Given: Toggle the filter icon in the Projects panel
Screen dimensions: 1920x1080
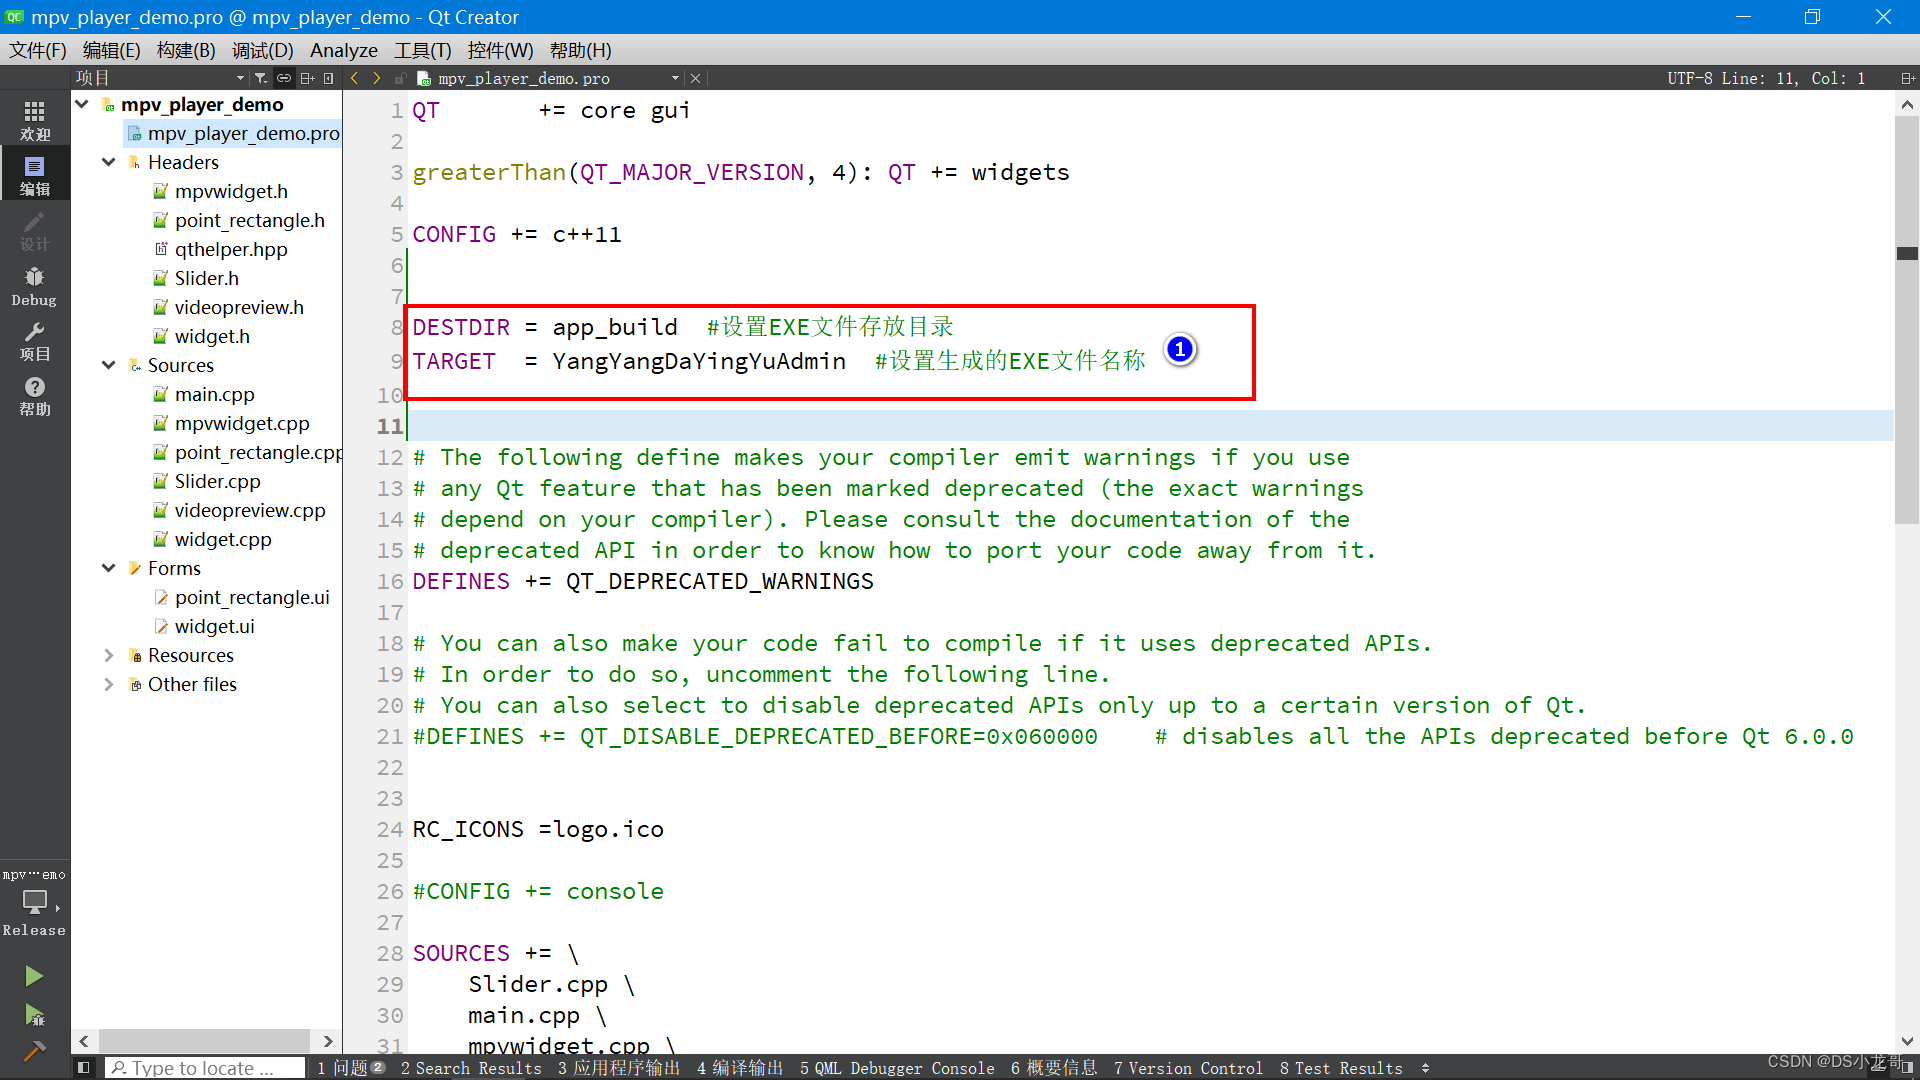Looking at the screenshot, I should tap(259, 77).
